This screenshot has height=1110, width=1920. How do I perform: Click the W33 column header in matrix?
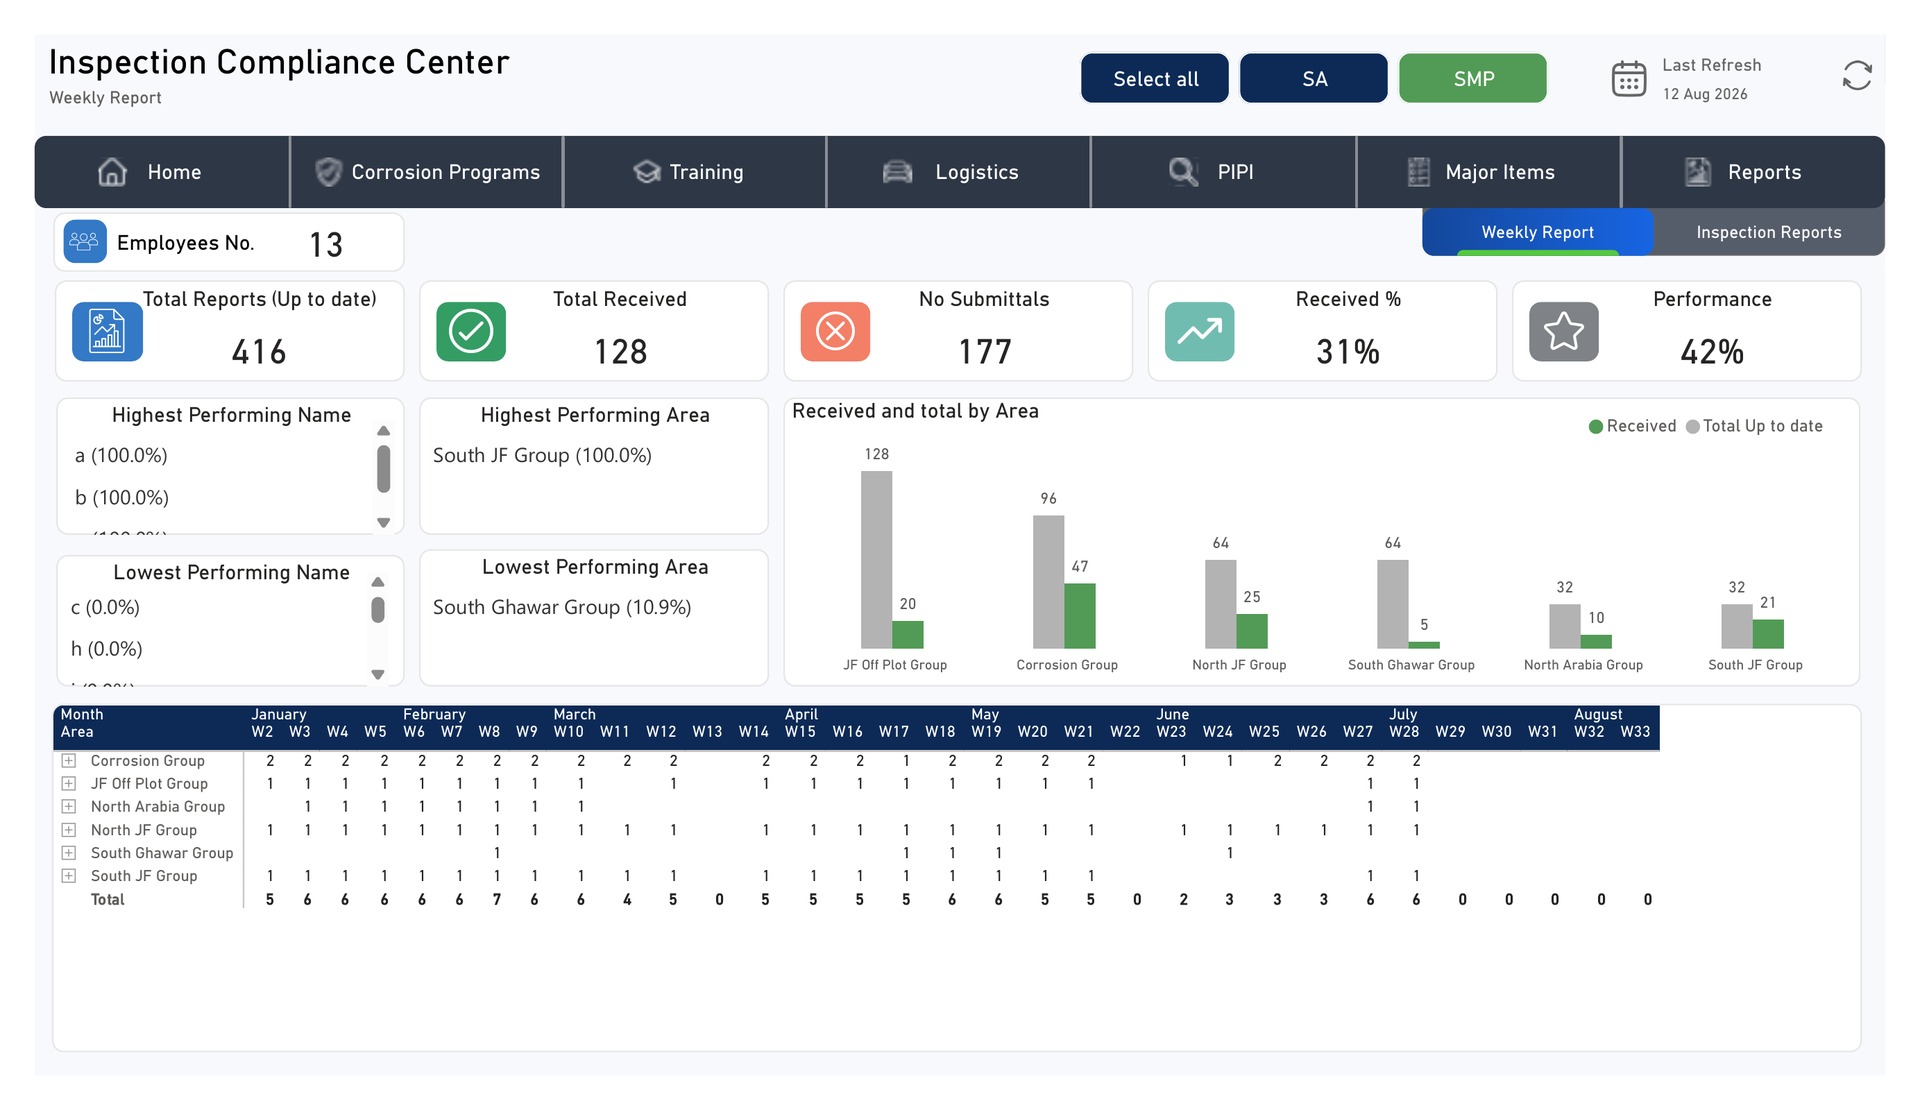click(1636, 732)
